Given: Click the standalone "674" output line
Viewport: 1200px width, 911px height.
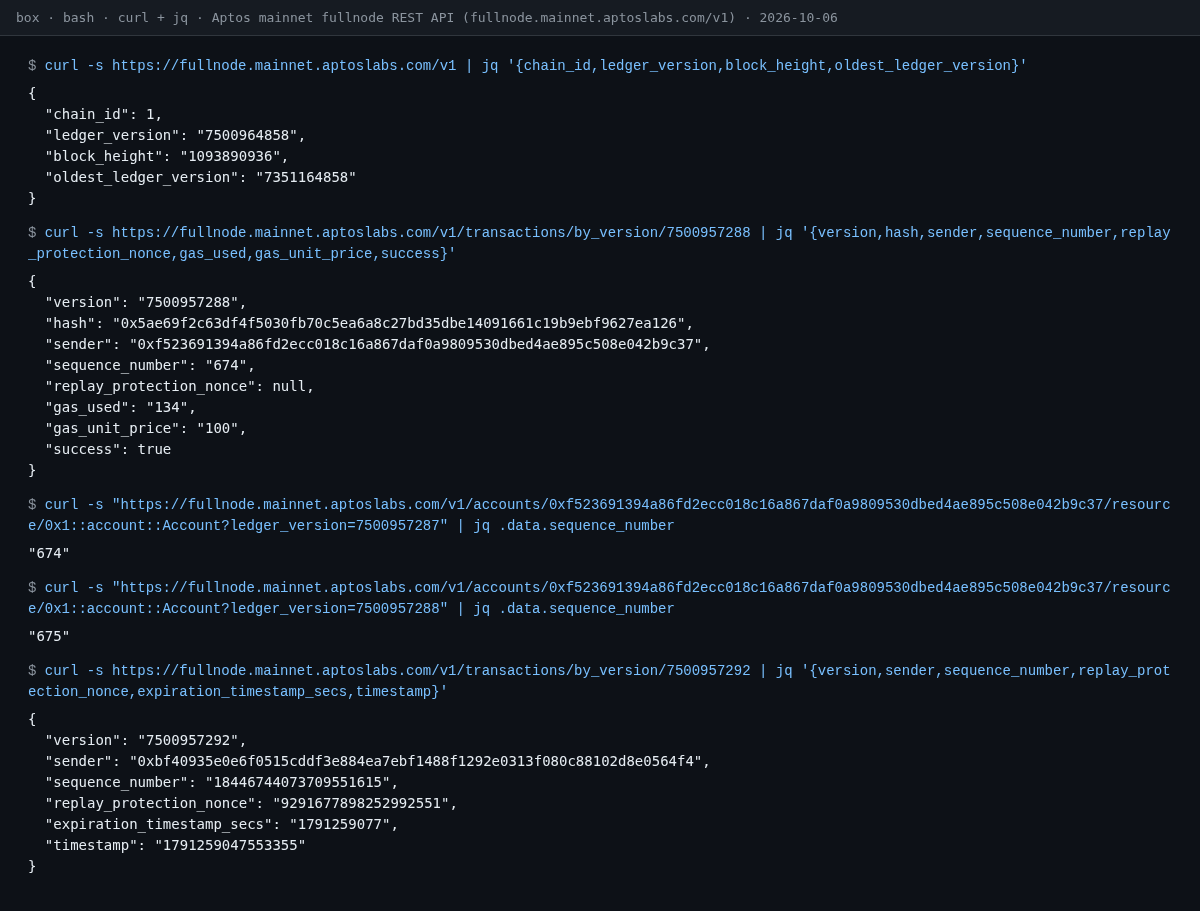Looking at the screenshot, I should (x=49, y=553).
